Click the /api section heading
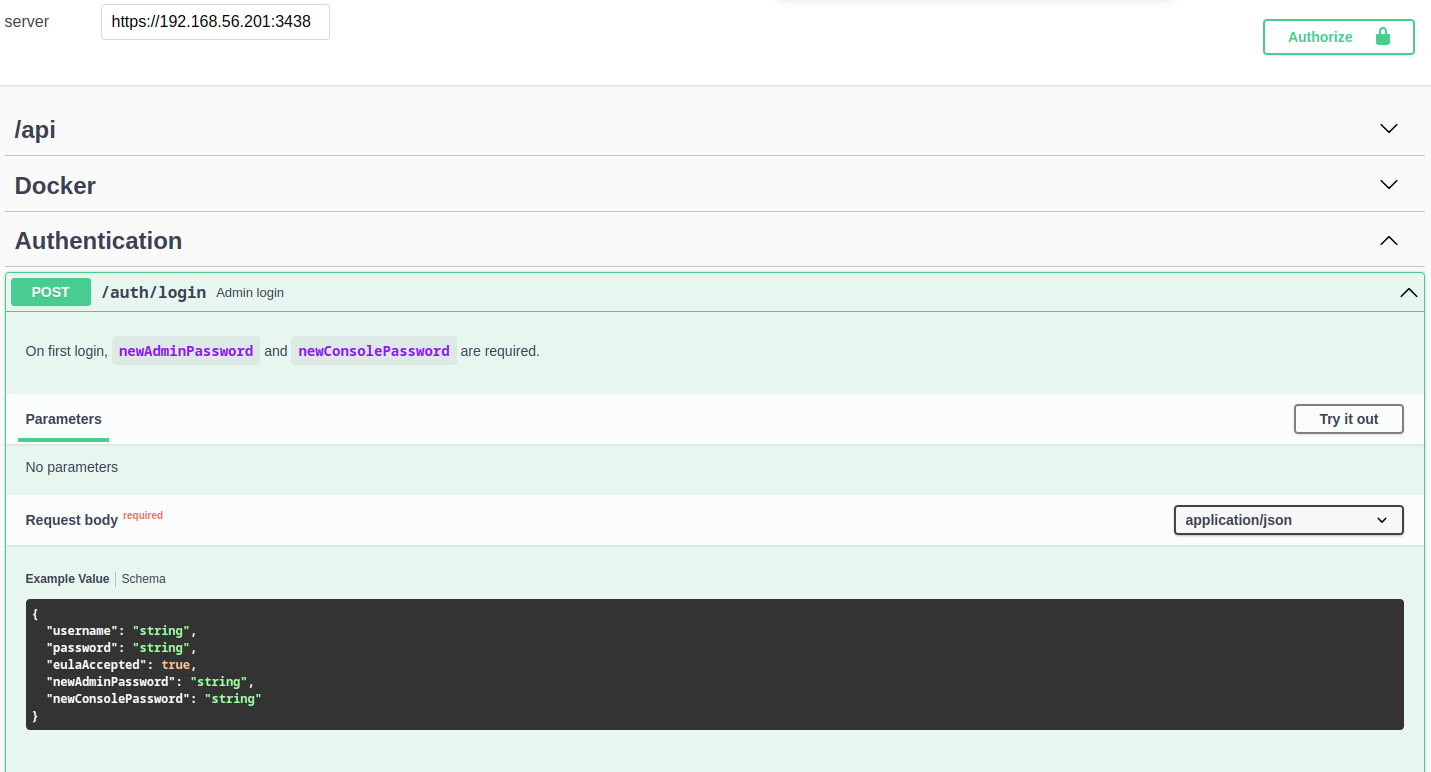Screen dimensions: 1431x772 tap(35, 130)
